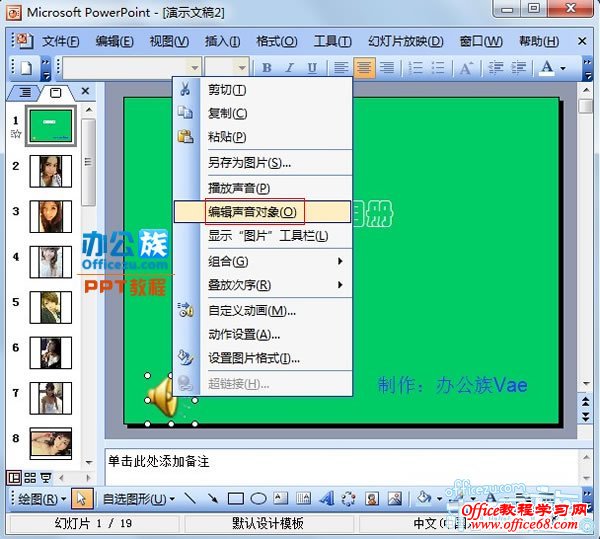Increase indent level

pos(518,68)
